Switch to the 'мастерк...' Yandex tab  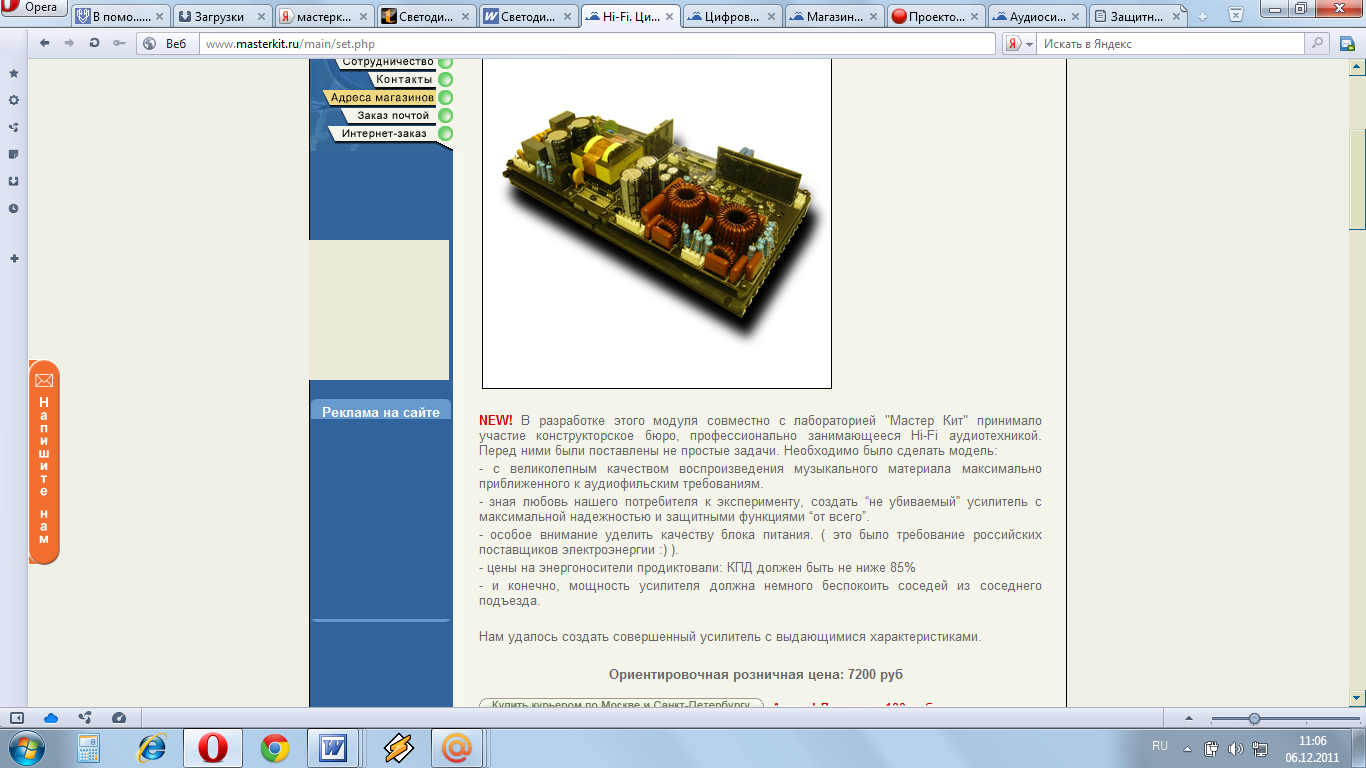[324, 16]
